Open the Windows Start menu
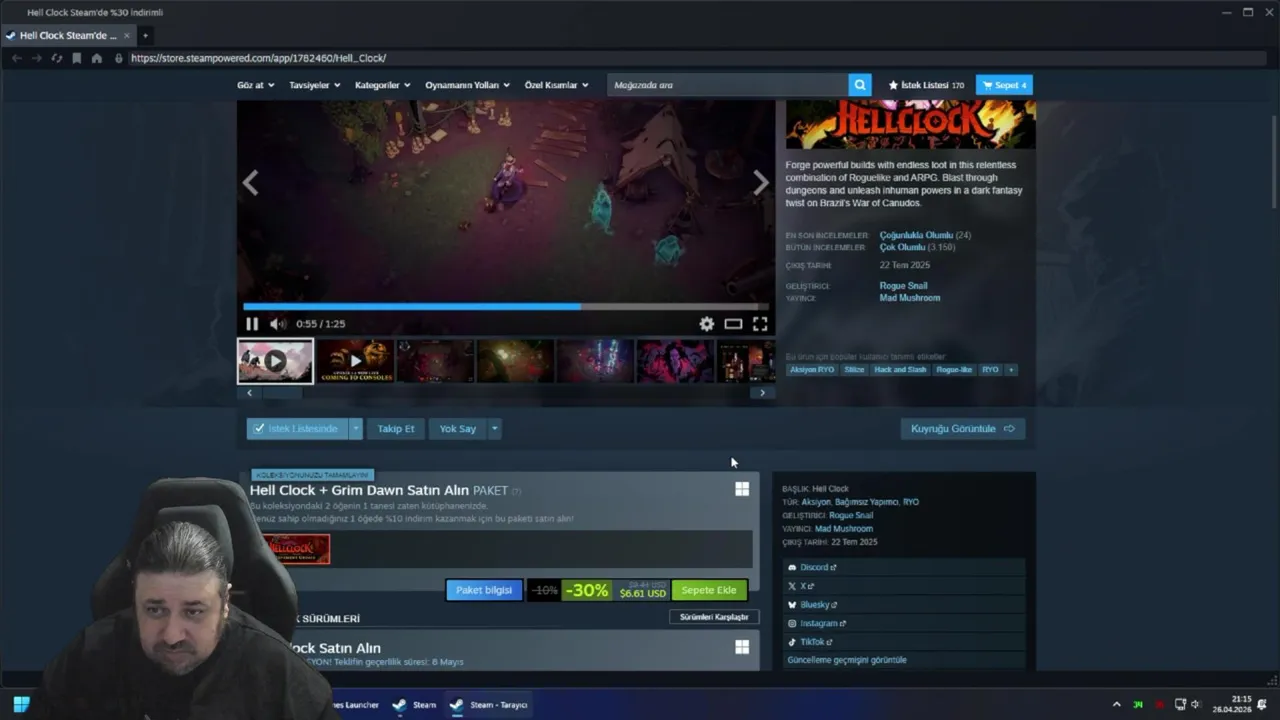 pyautogui.click(x=21, y=704)
